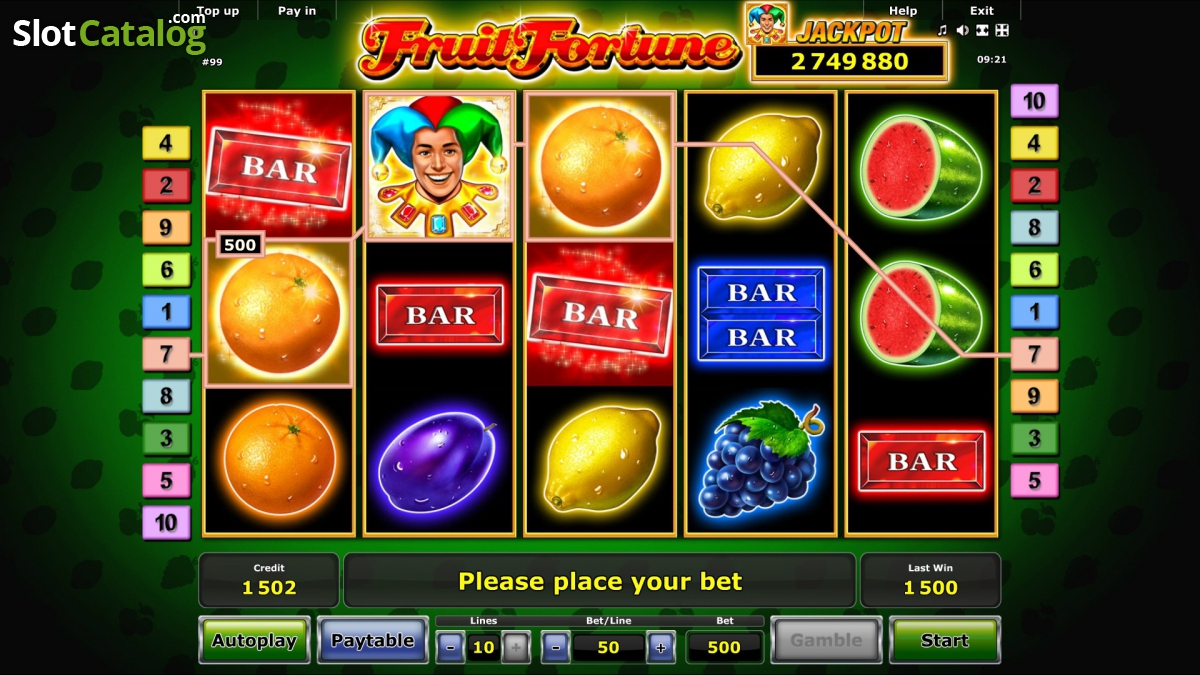Click the double blue BAR symbol
Viewport: 1200px width, 675px height.
pyautogui.click(x=761, y=314)
